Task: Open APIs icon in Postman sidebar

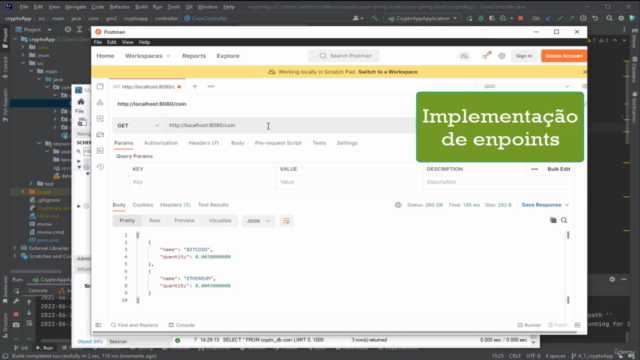Action: 100,102
